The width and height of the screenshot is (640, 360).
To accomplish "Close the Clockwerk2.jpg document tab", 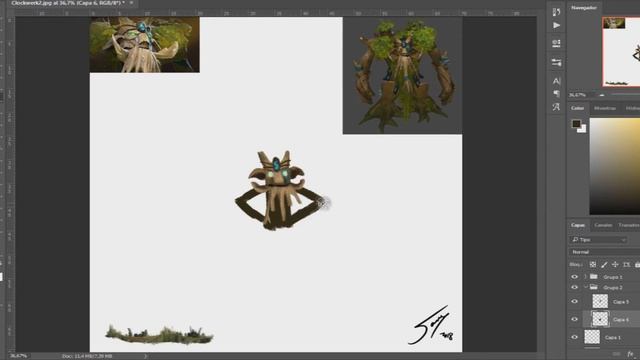I will click(131, 3).
